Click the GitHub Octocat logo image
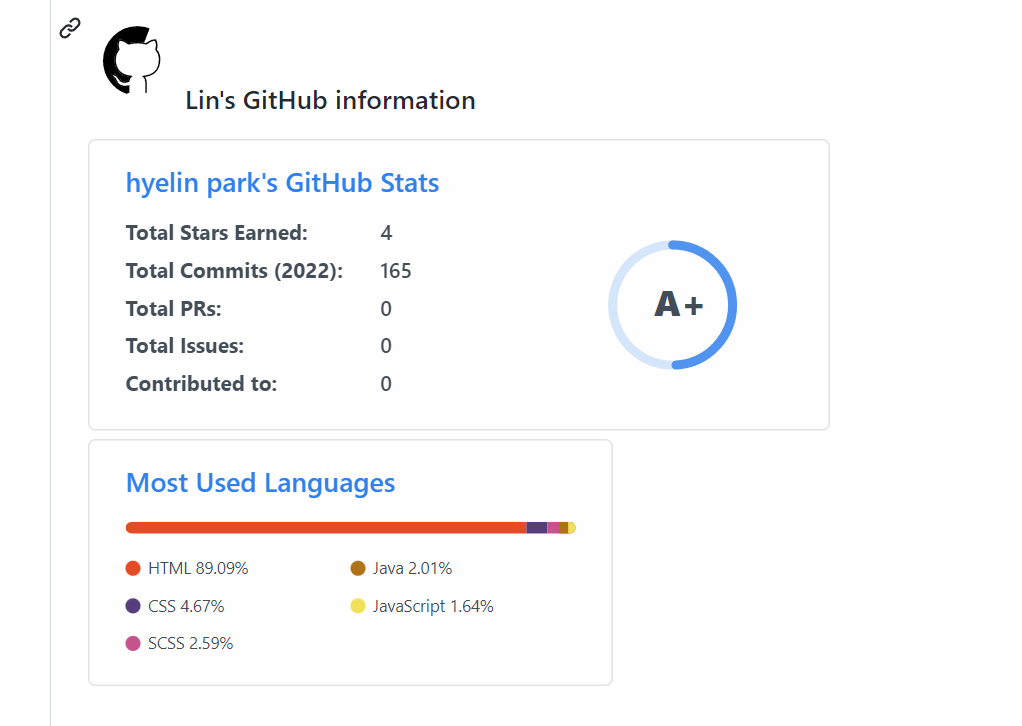Image resolution: width=1022 pixels, height=726 pixels. point(132,60)
